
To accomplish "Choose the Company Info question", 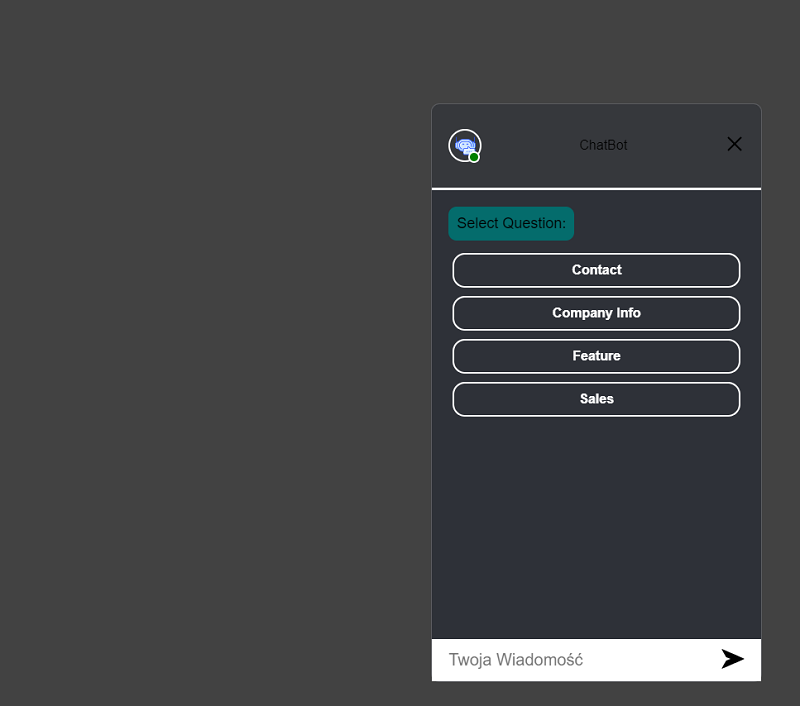I will pos(596,313).
